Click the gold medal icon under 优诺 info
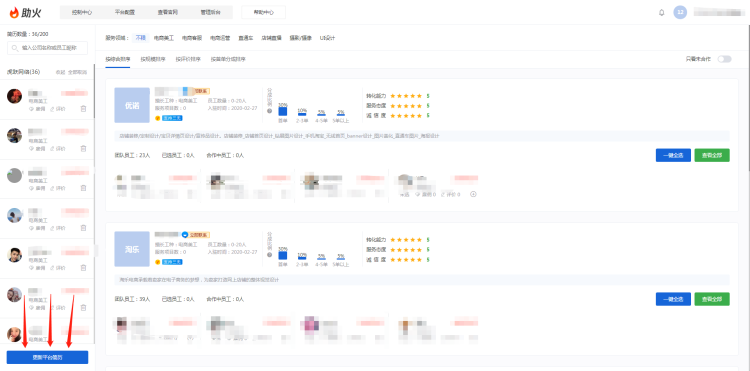Screen dimensions: 750x371 [x=157, y=118]
